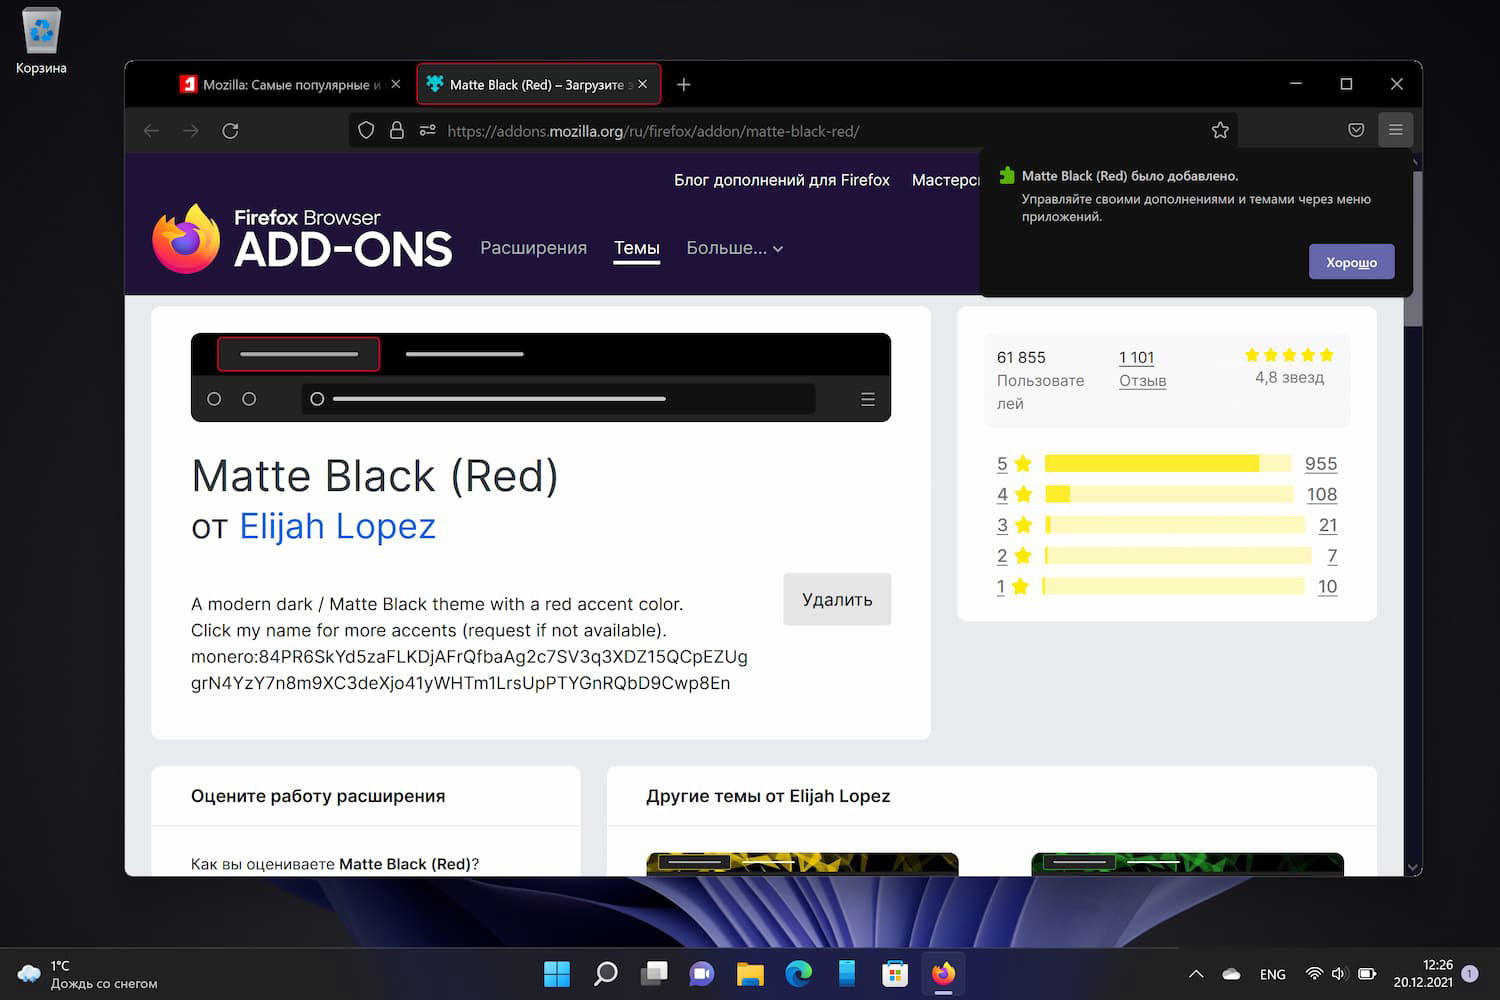Reload the current page
The image size is (1500, 1000).
[230, 131]
